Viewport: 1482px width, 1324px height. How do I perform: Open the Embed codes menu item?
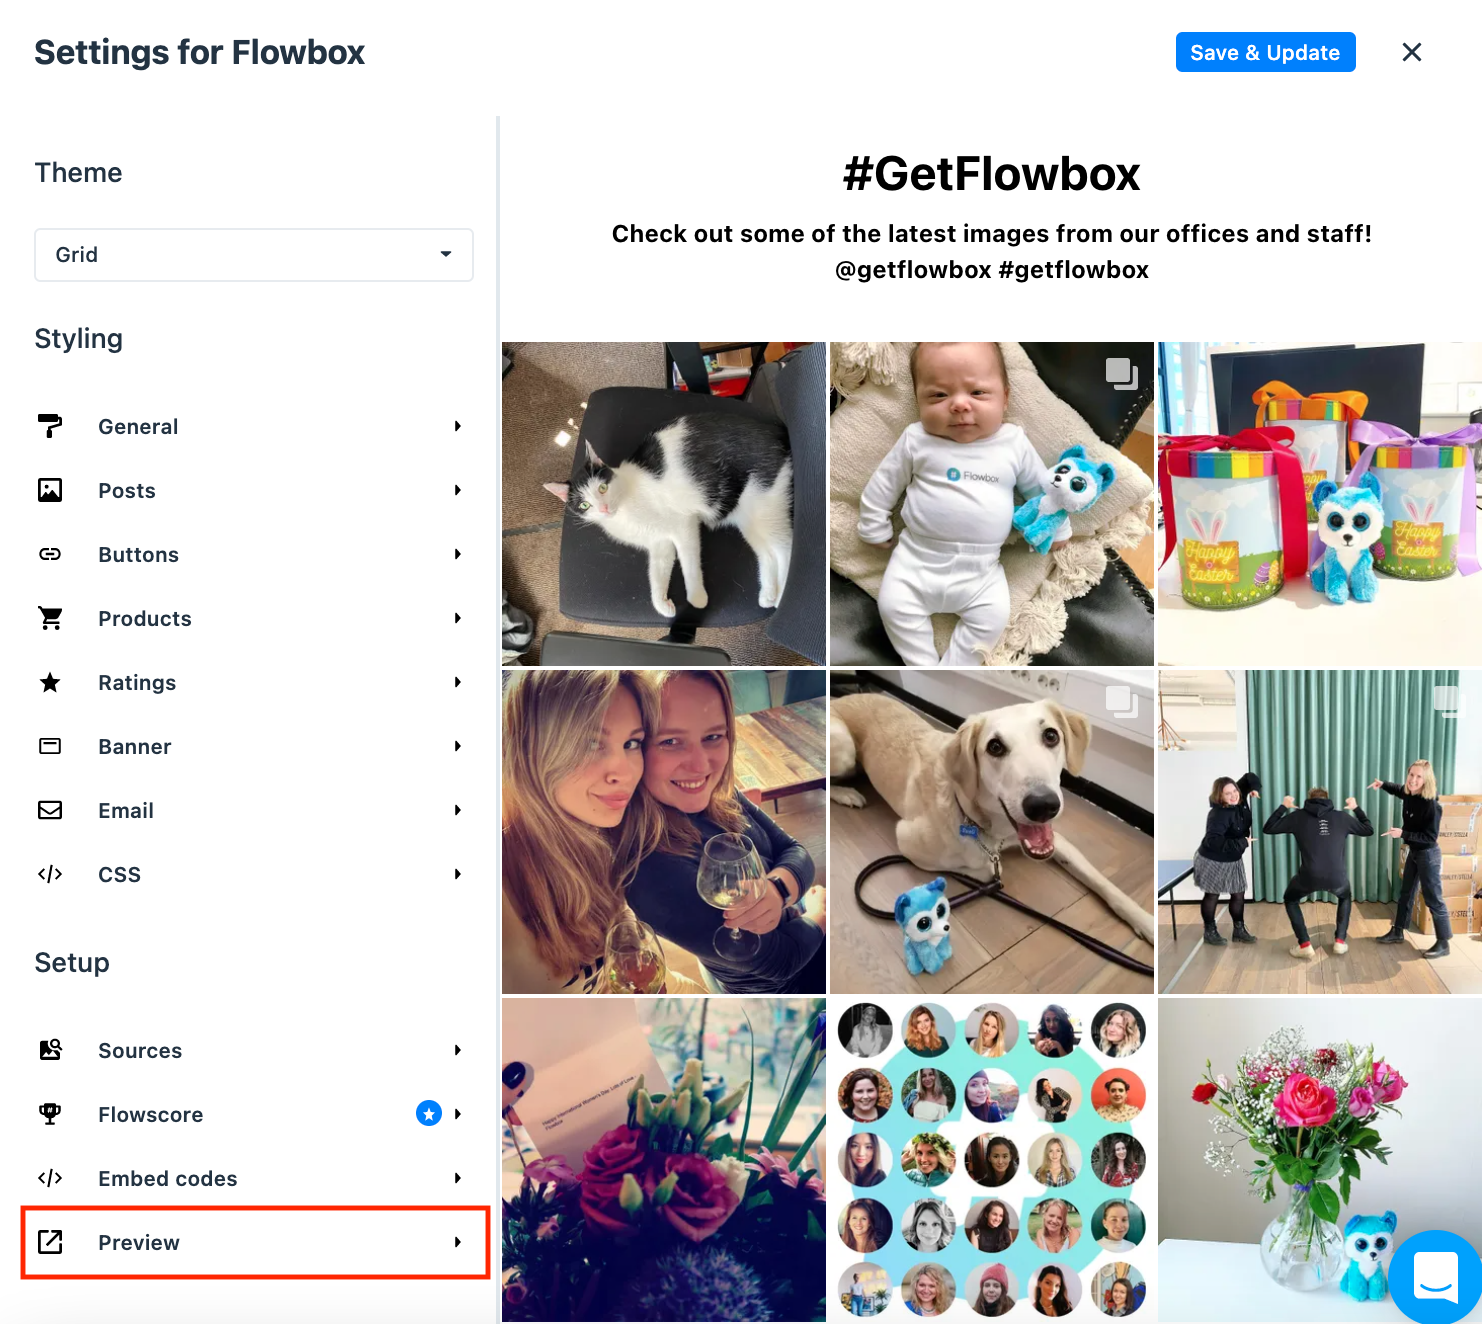pos(168,1178)
